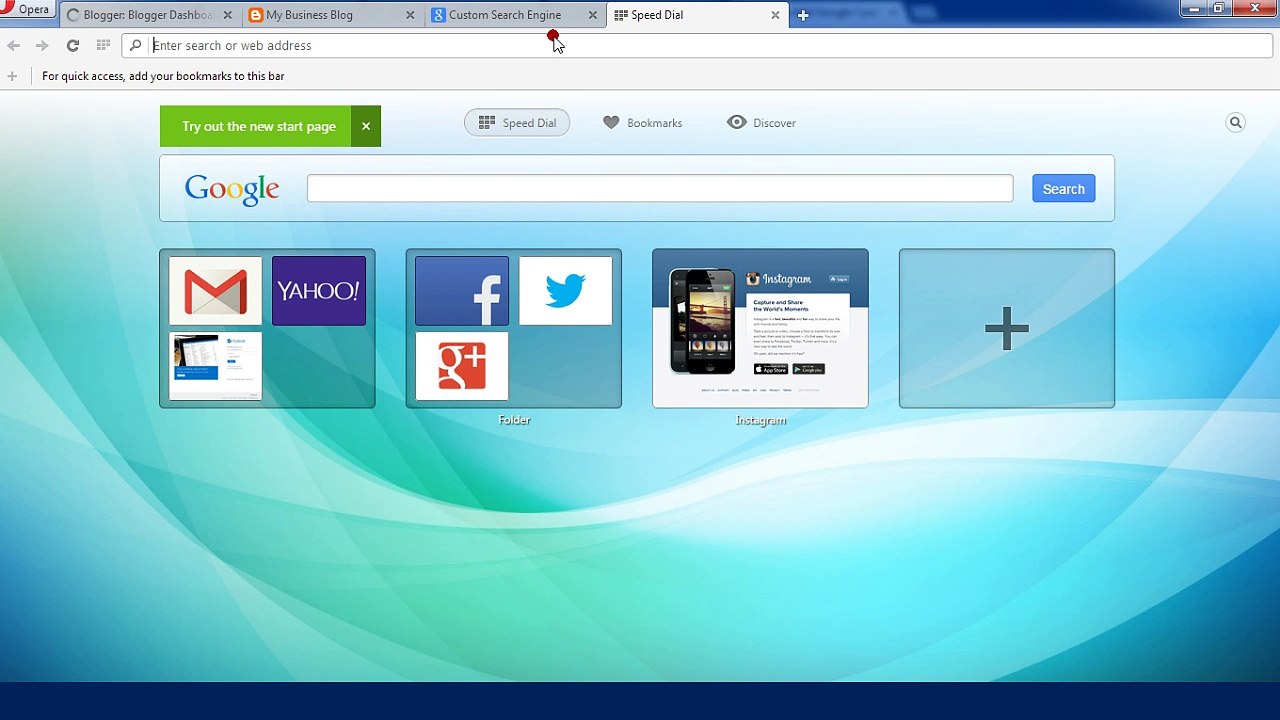Open Speed Dial grid icon in toolbar

tap(103, 45)
